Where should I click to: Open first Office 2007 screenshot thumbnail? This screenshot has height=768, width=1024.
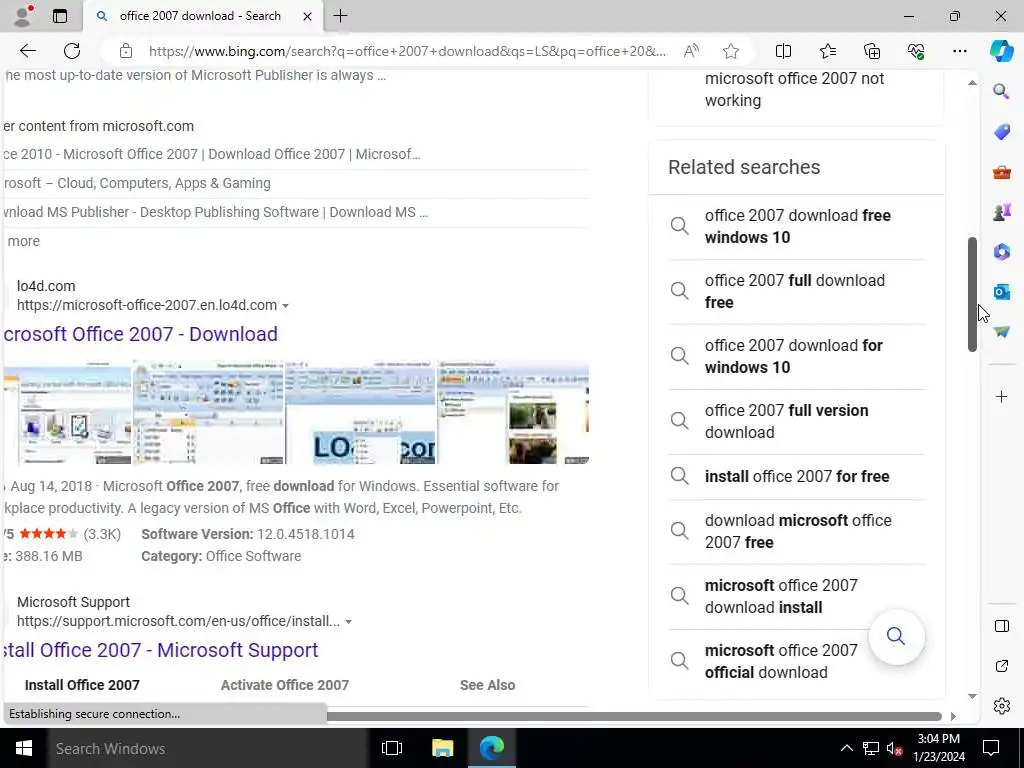pyautogui.click(x=67, y=412)
